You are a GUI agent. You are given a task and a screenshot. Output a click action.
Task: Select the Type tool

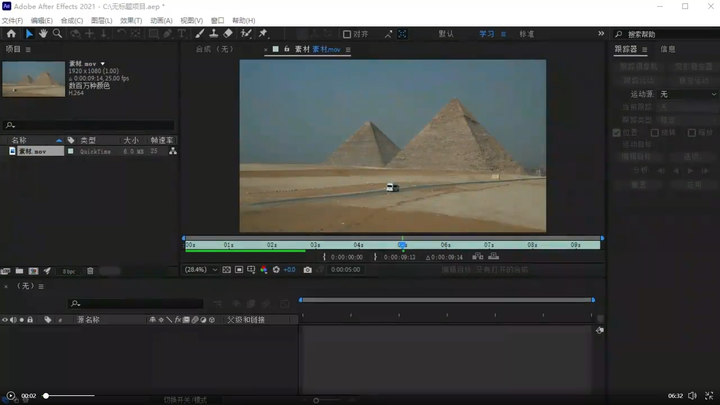[x=182, y=34]
